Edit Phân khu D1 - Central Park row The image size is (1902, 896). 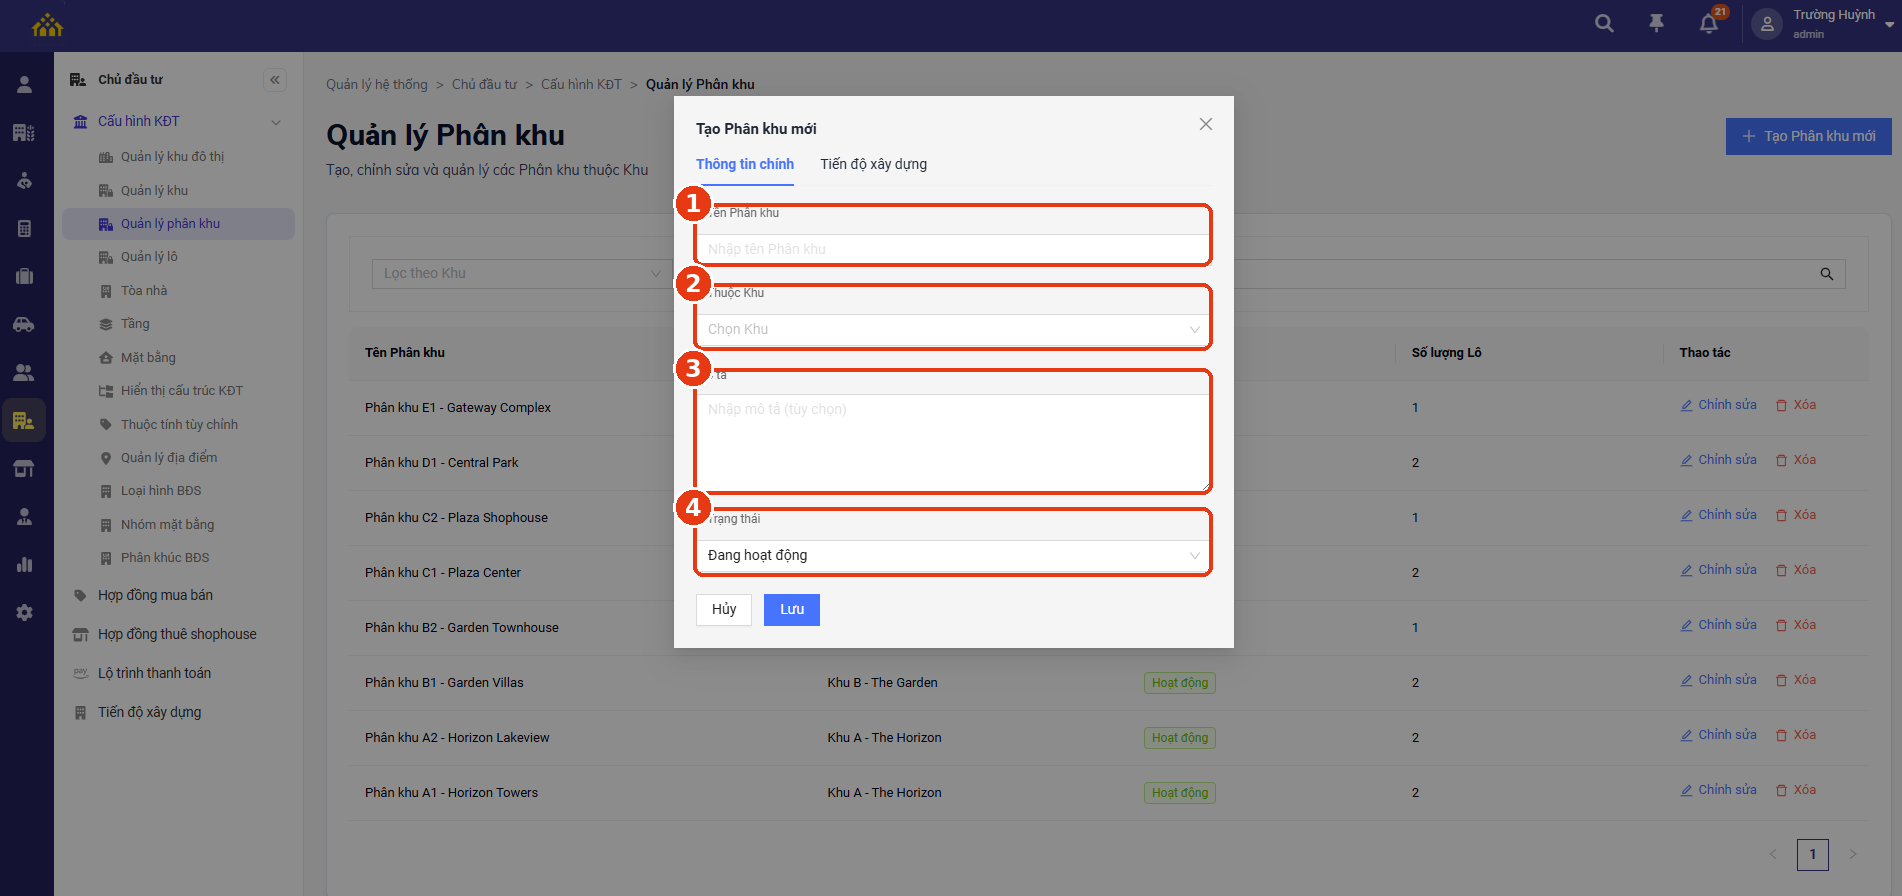pyautogui.click(x=1718, y=460)
